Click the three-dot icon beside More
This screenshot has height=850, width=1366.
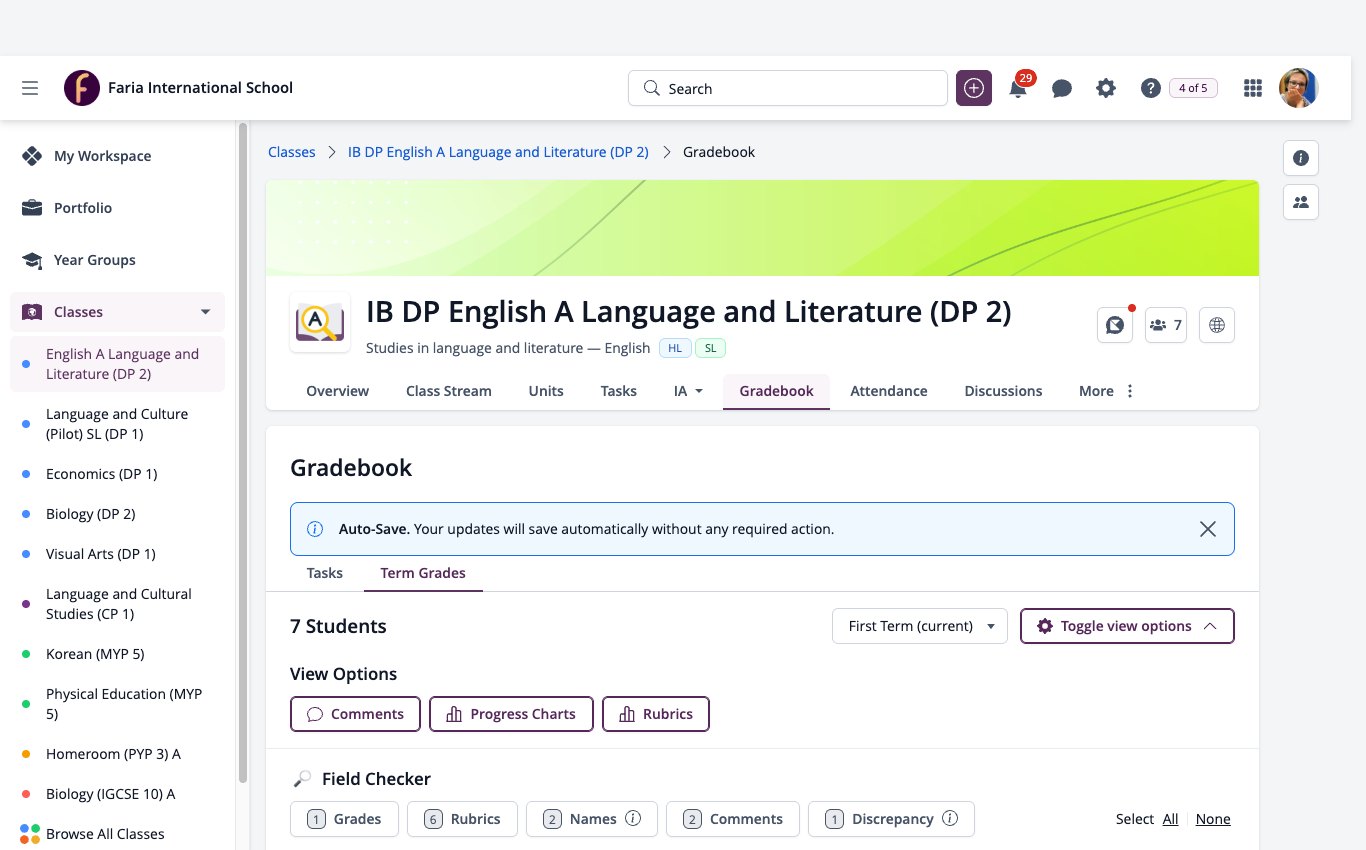click(x=1130, y=391)
